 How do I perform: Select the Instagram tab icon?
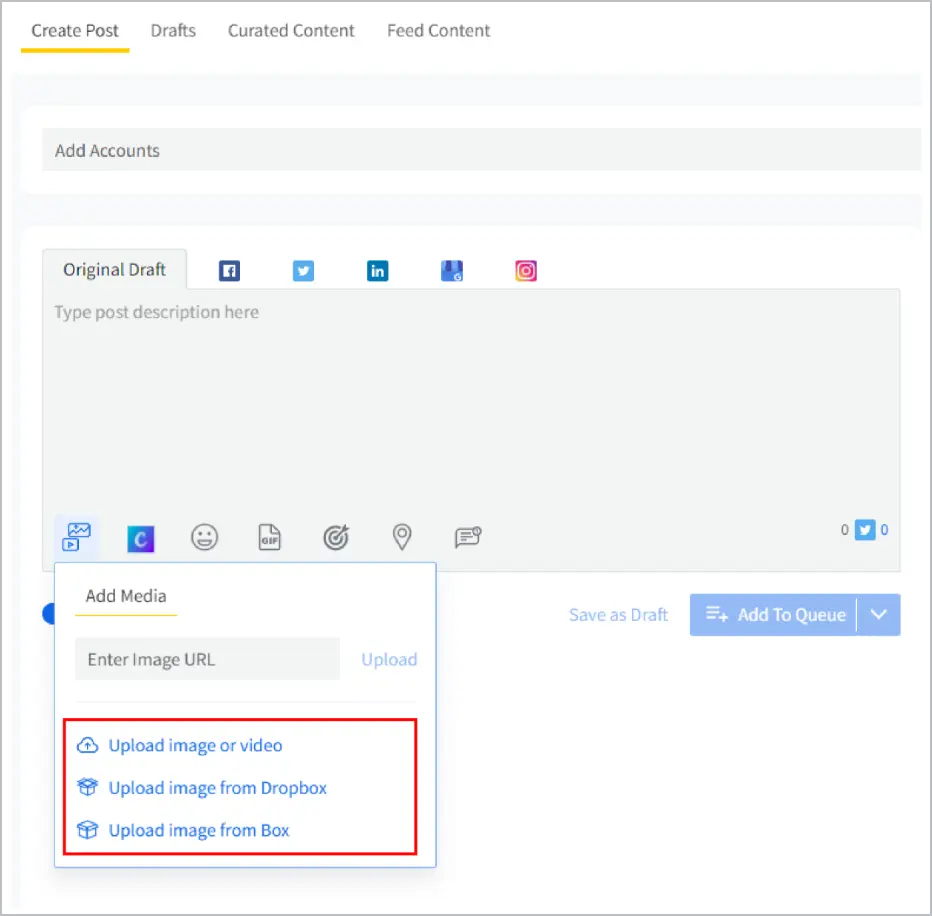pos(526,270)
